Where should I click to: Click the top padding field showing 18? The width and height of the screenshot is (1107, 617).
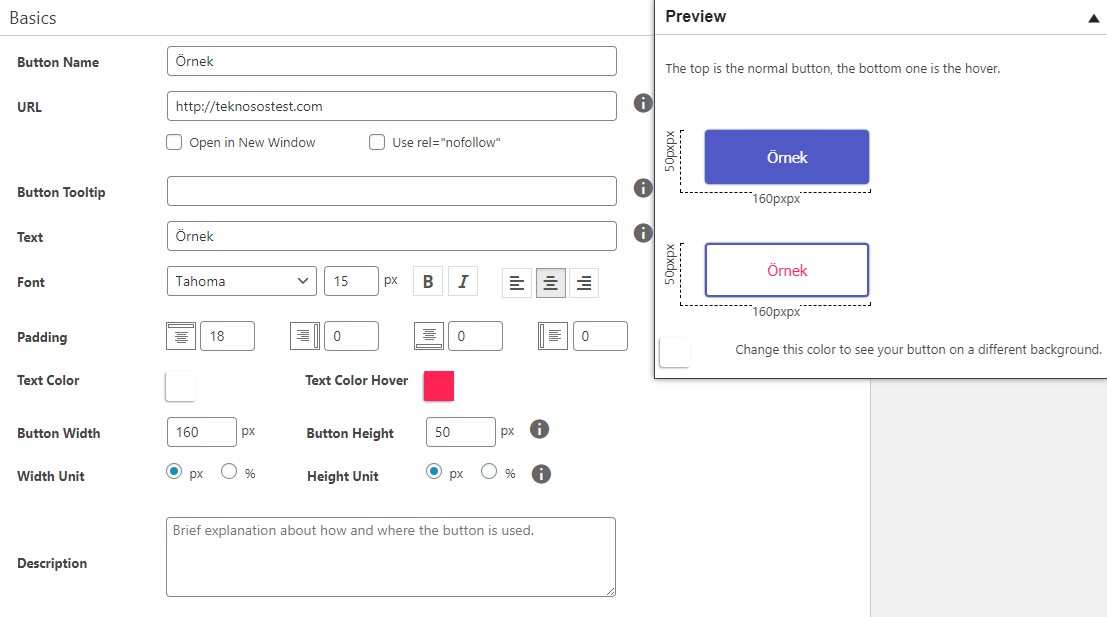coord(227,336)
